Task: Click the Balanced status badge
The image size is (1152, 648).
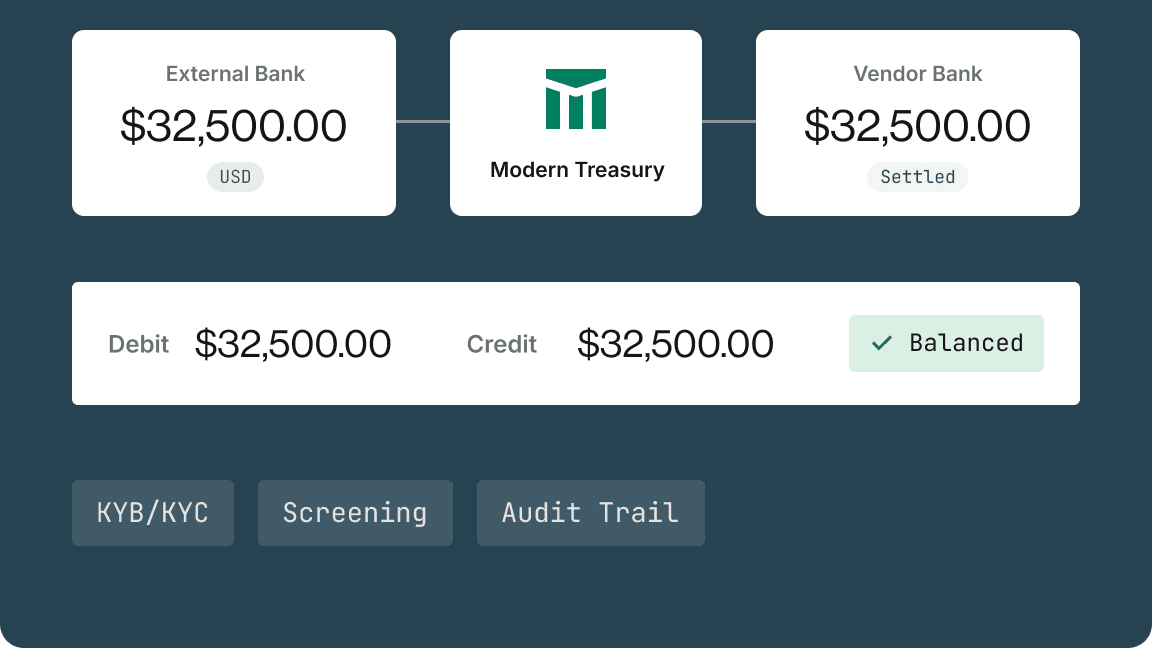Action: [x=946, y=343]
